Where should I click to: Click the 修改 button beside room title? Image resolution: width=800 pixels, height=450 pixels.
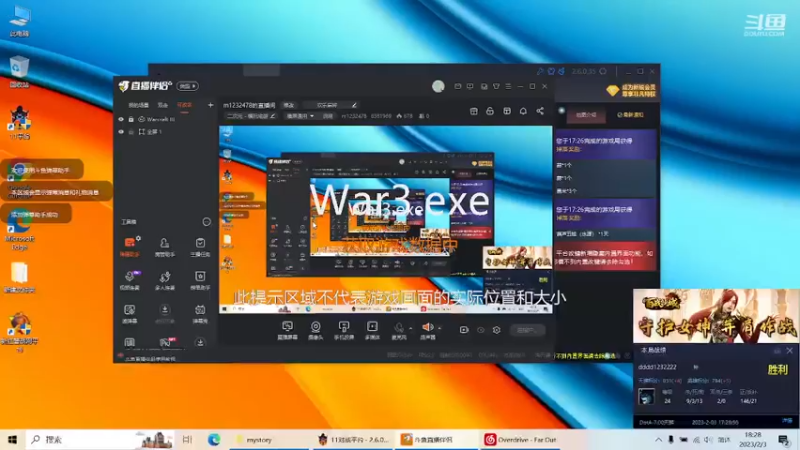click(x=289, y=105)
